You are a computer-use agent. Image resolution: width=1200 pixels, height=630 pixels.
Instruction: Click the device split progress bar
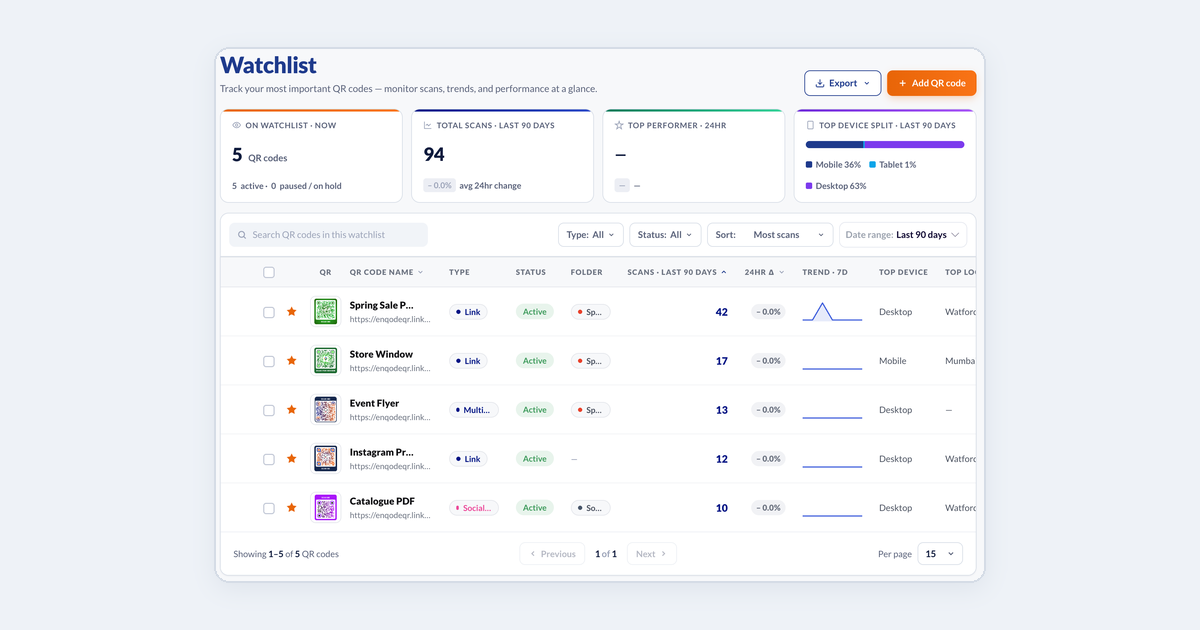(x=885, y=145)
